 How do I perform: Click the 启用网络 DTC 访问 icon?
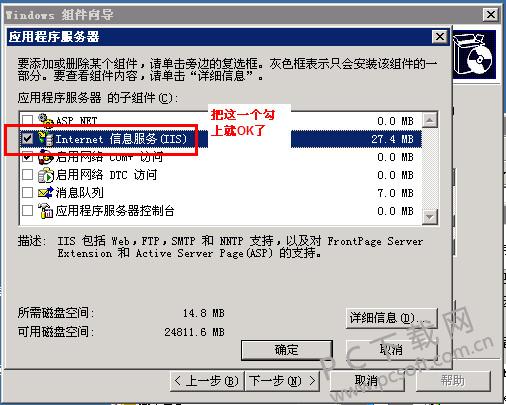46,175
